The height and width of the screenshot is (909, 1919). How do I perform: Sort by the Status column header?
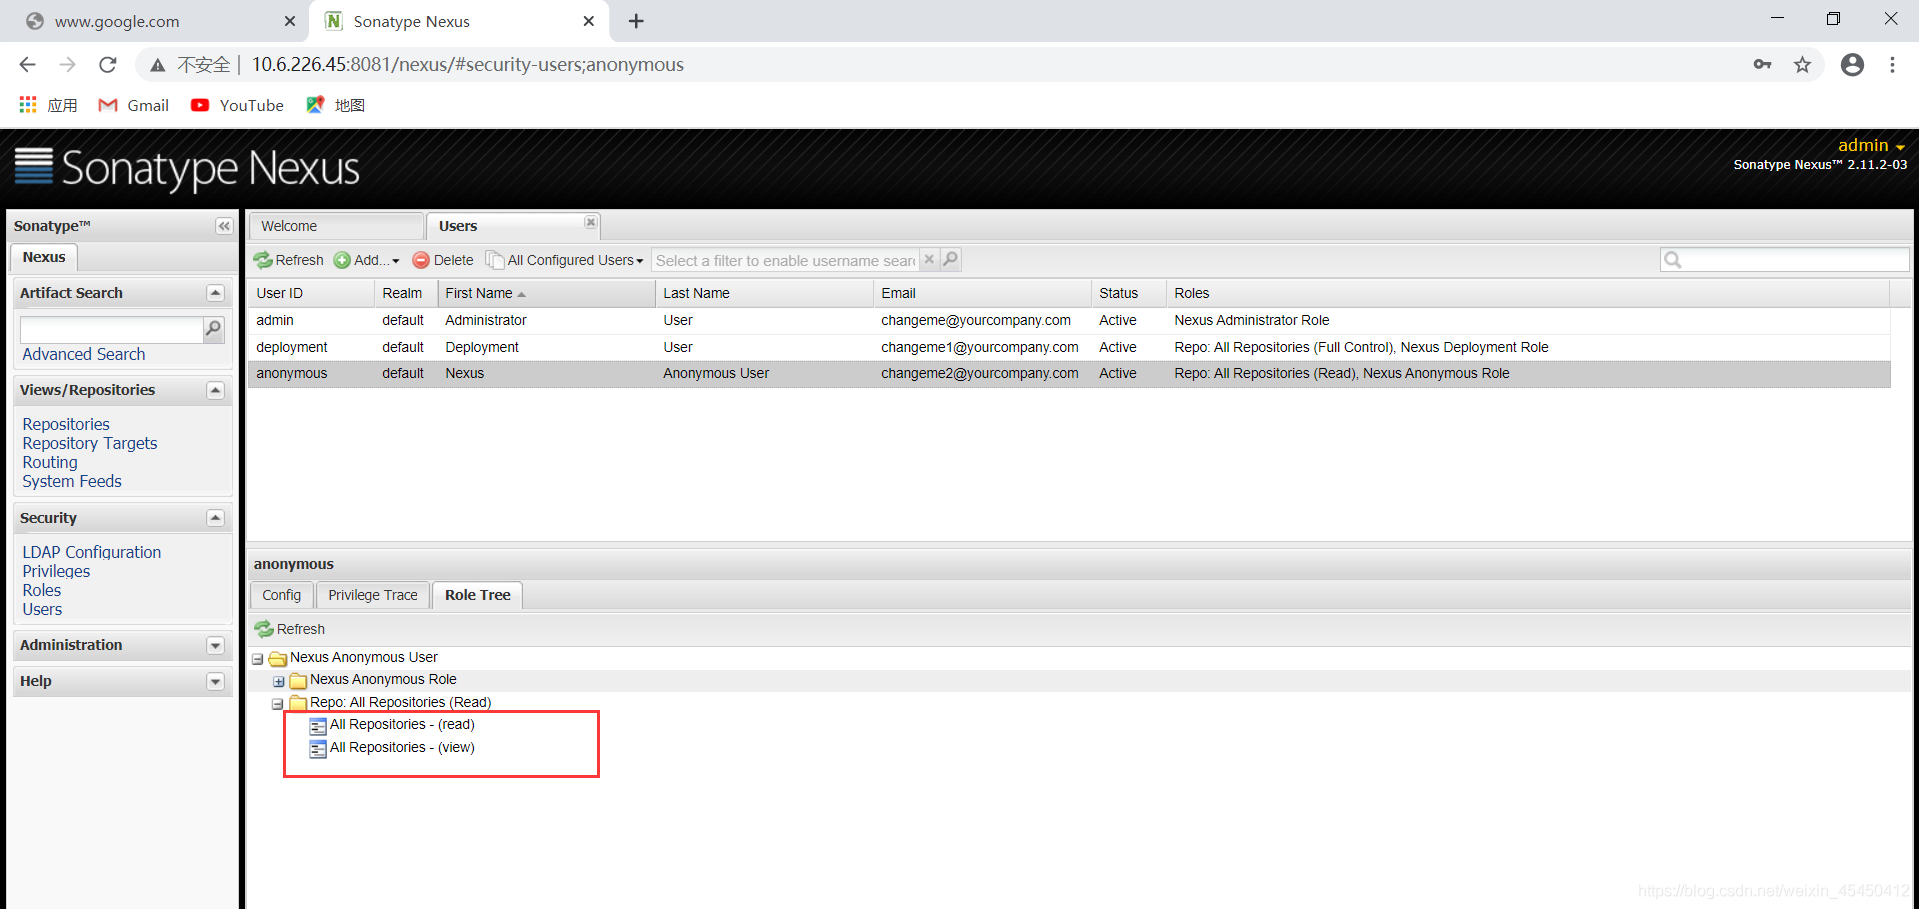(1129, 293)
